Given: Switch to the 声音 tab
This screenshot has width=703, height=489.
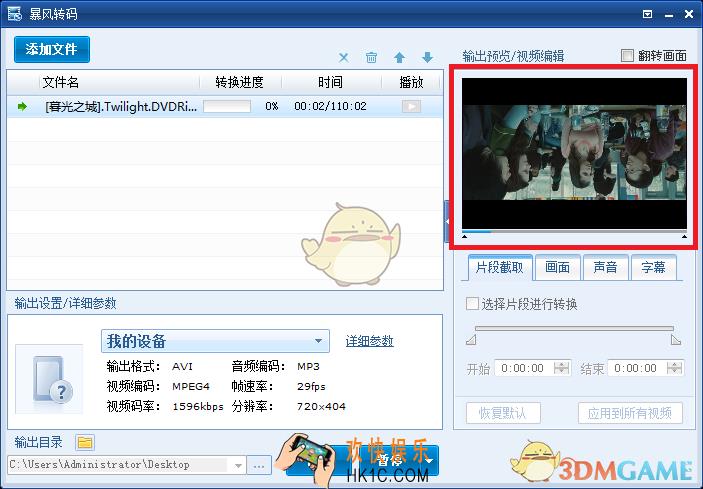Looking at the screenshot, I should coord(605,268).
